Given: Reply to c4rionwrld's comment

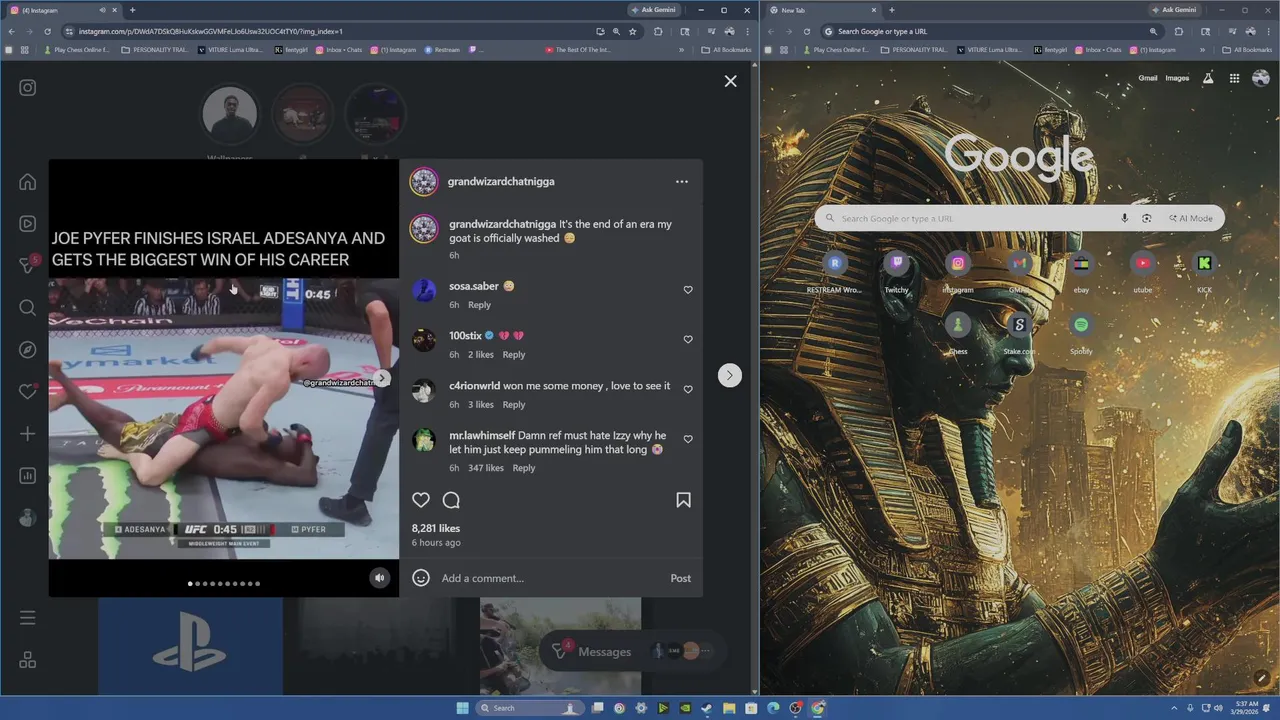Looking at the screenshot, I should pyautogui.click(x=514, y=405).
